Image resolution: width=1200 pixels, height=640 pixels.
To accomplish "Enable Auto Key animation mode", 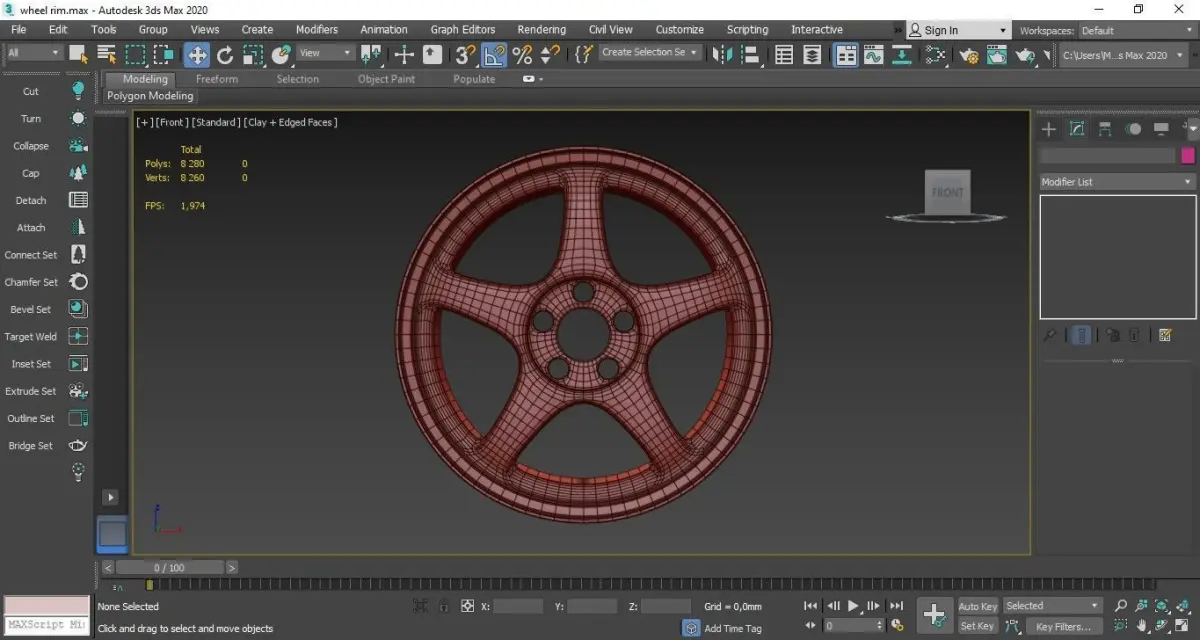I will (977, 606).
